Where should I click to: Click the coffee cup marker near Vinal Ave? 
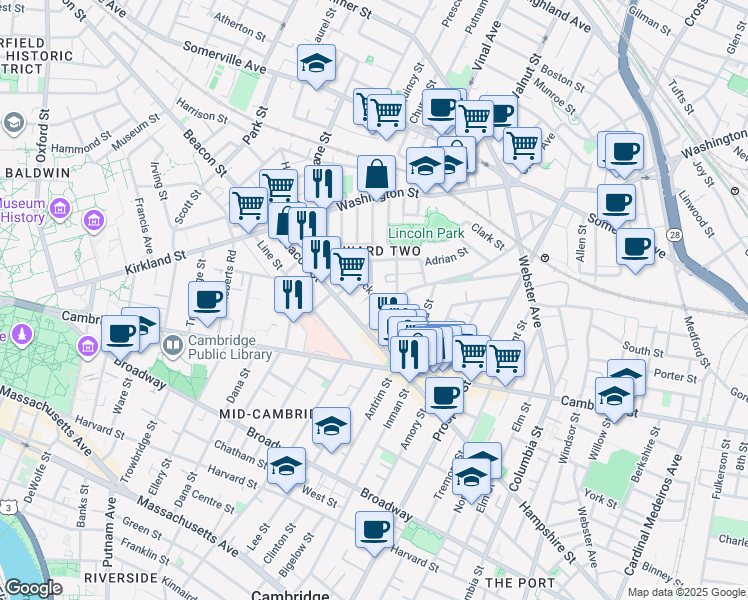click(x=441, y=107)
